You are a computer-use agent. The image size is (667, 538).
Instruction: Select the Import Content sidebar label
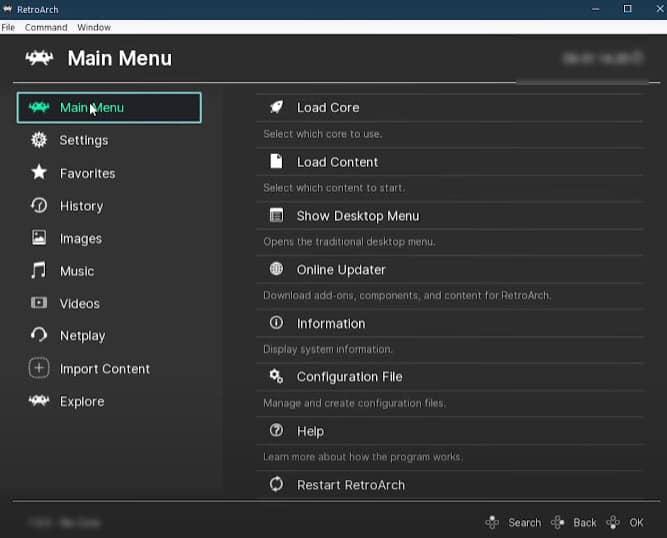(105, 369)
